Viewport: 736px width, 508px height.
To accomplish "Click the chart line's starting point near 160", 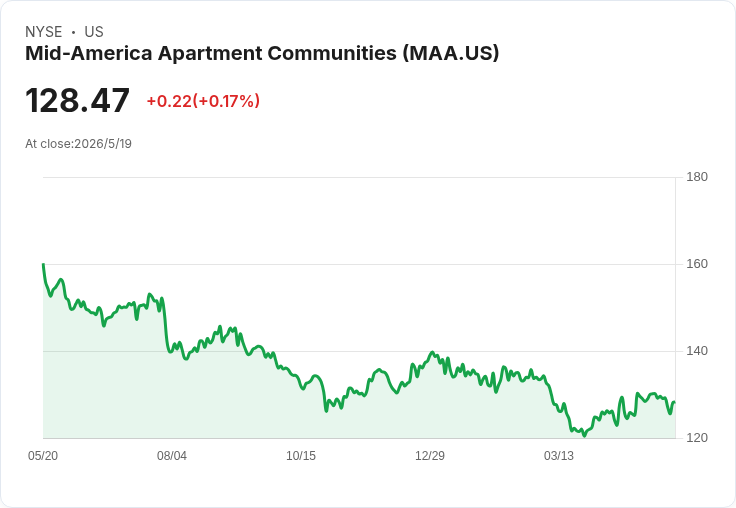I will [43, 264].
